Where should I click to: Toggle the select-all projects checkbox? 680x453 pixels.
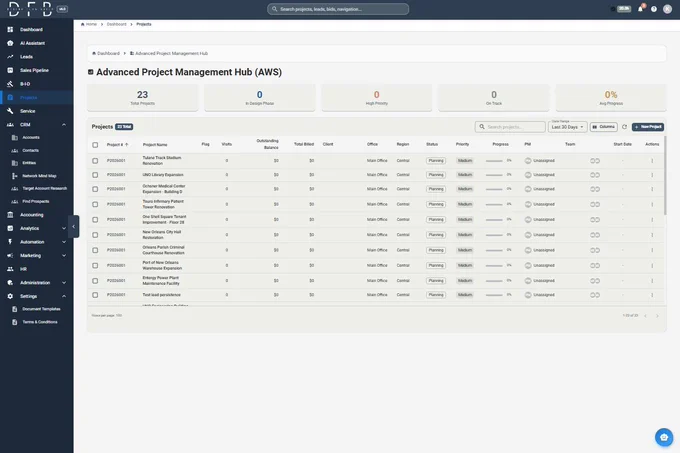95,145
